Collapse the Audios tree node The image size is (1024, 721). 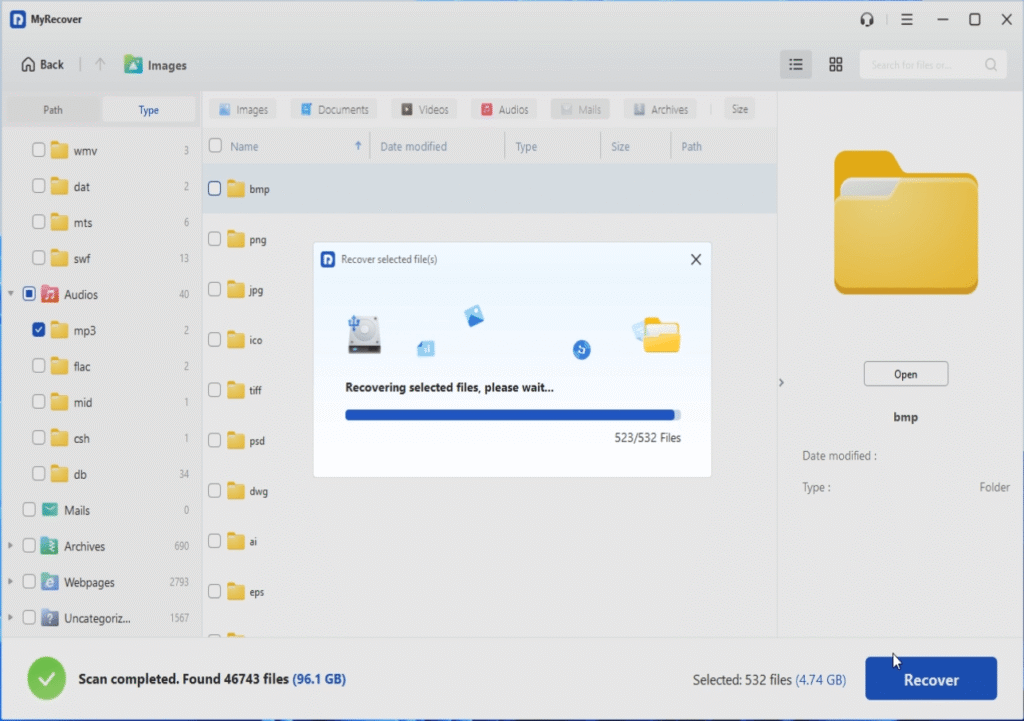(10, 294)
